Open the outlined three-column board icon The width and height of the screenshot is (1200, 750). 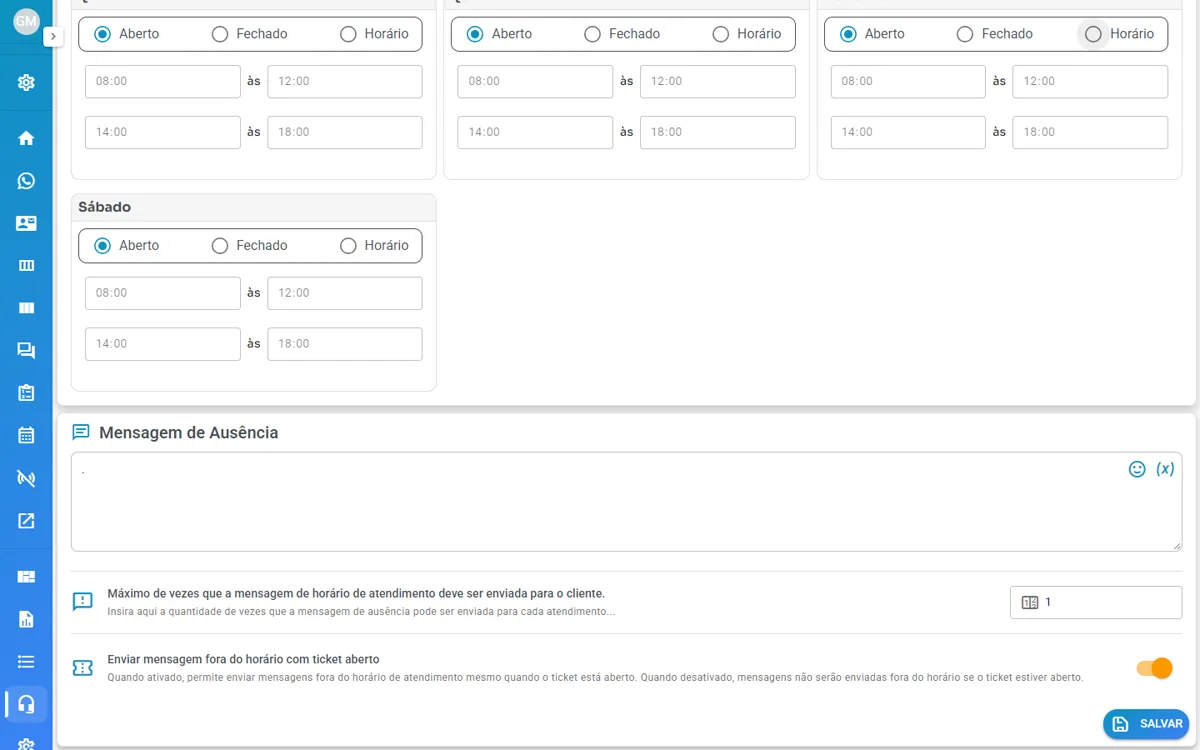[26, 265]
